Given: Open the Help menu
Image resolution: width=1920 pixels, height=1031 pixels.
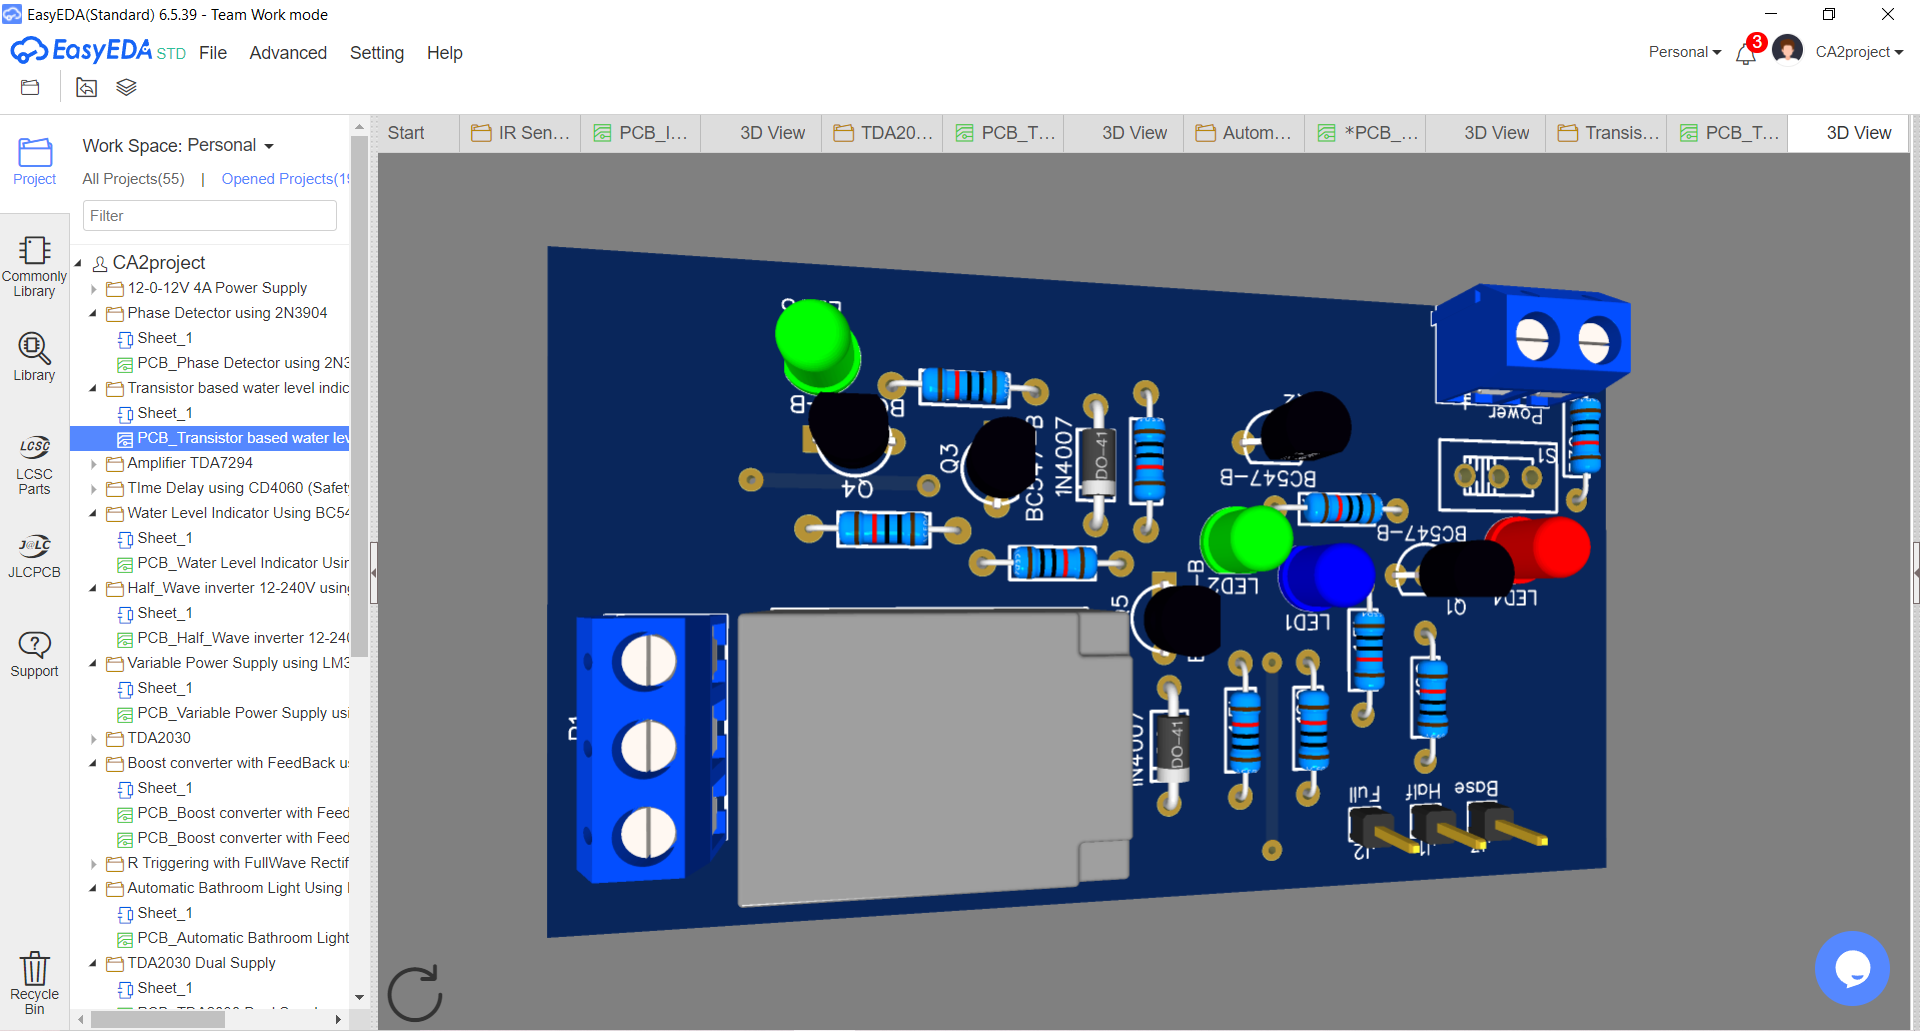Looking at the screenshot, I should [445, 53].
